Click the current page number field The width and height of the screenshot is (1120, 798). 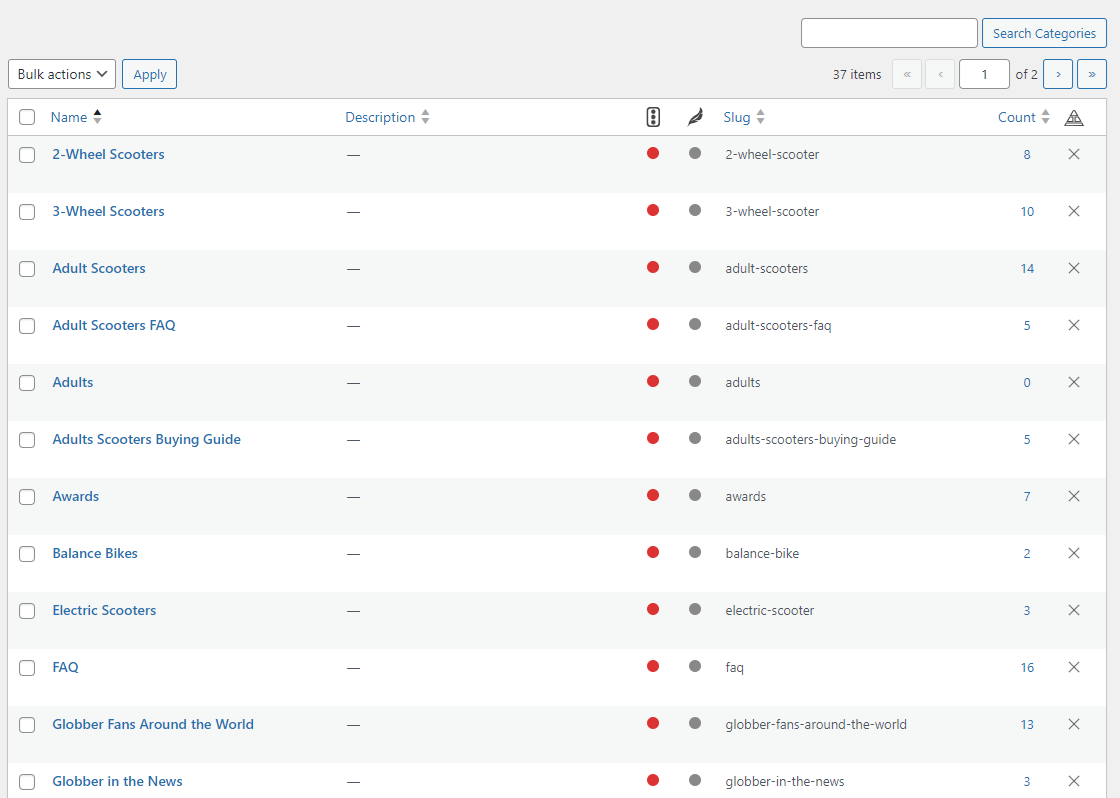coord(984,74)
